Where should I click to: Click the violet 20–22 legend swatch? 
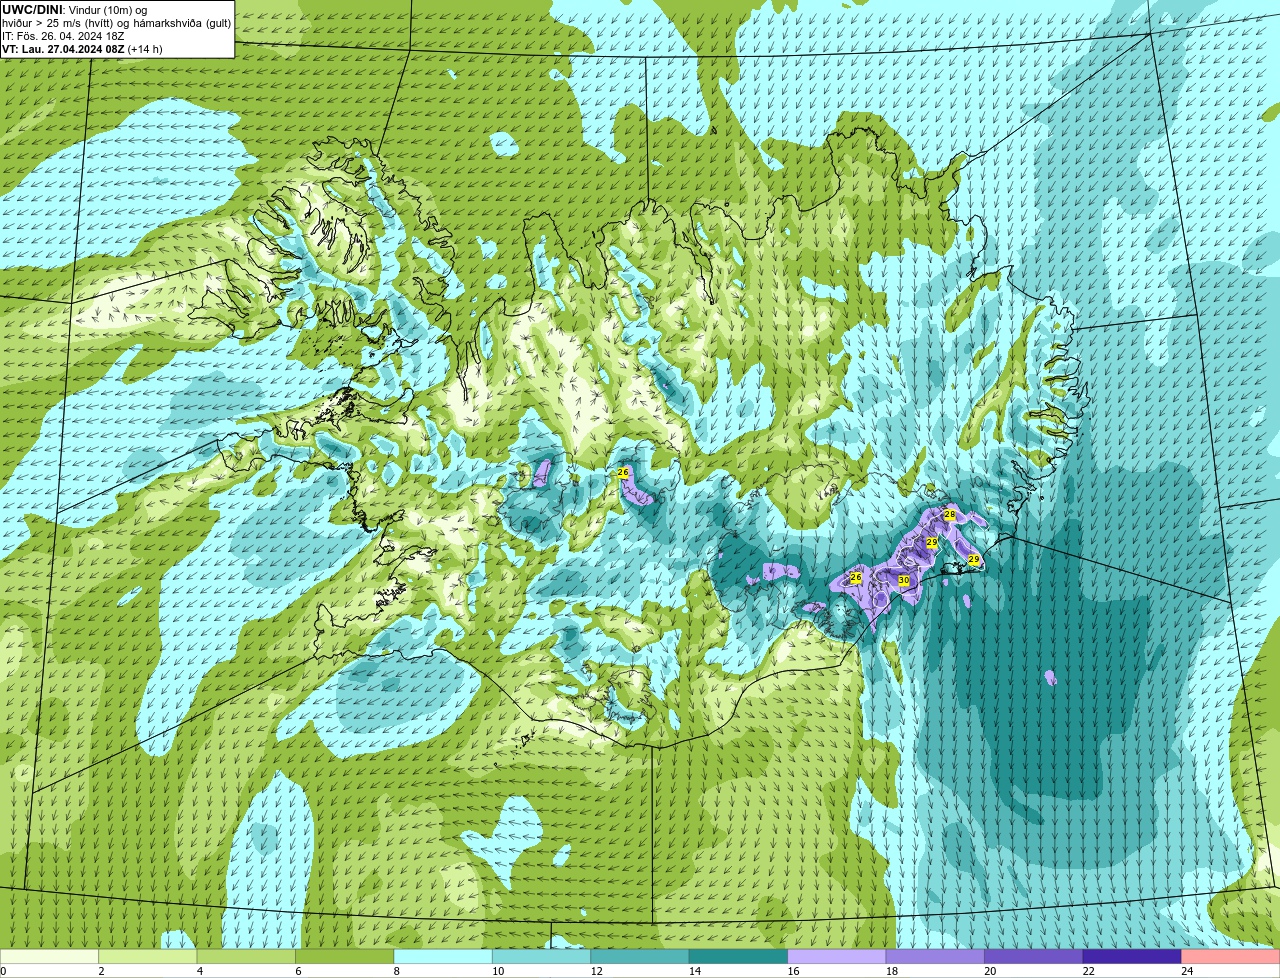[1033, 956]
